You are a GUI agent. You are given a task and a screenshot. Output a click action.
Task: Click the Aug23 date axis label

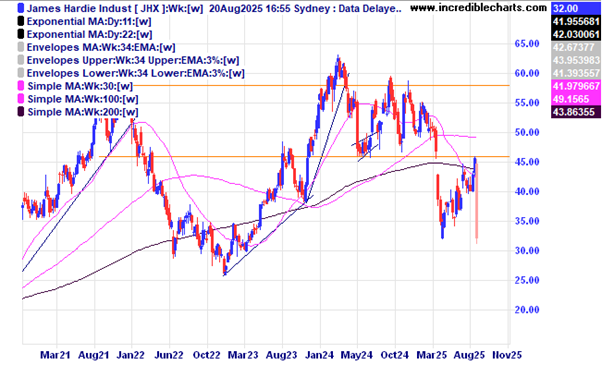coord(282,355)
